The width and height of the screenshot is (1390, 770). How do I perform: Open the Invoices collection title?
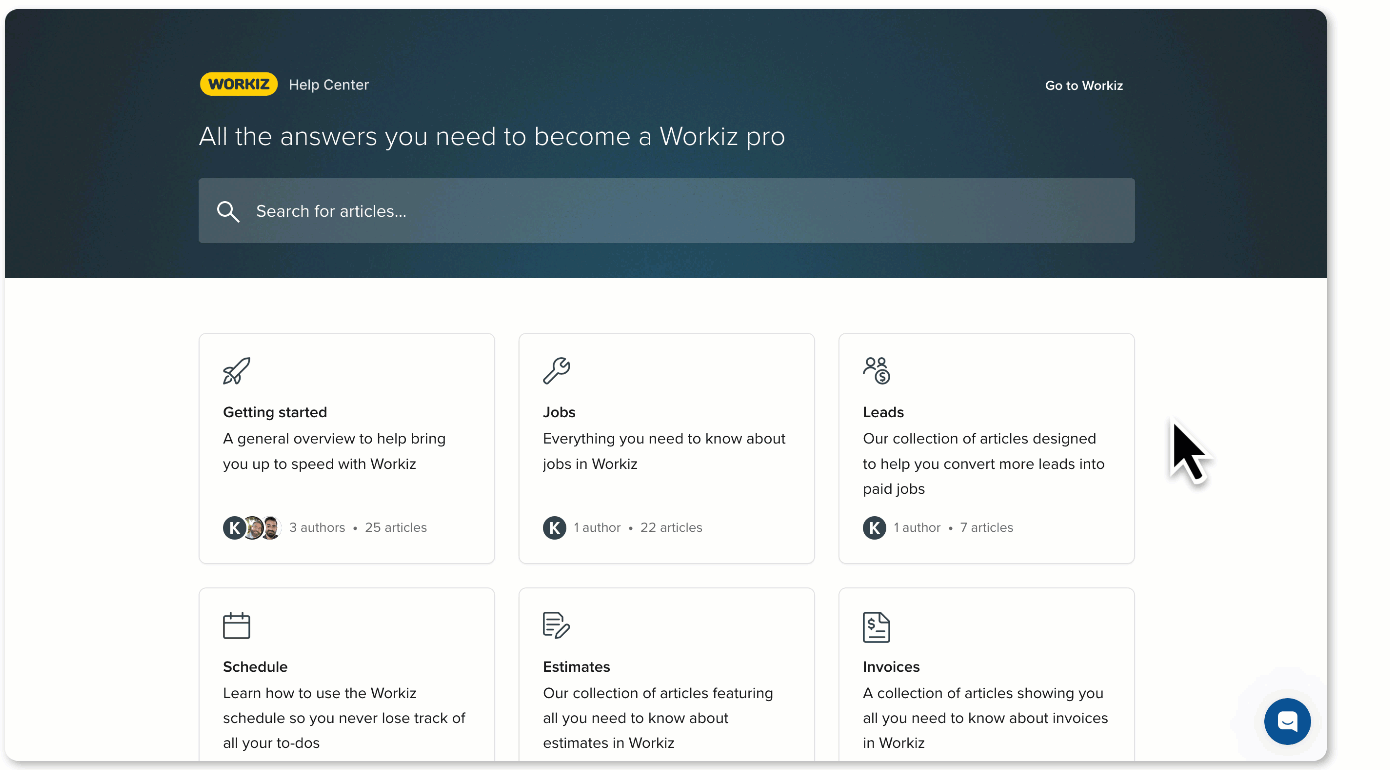[x=891, y=667]
